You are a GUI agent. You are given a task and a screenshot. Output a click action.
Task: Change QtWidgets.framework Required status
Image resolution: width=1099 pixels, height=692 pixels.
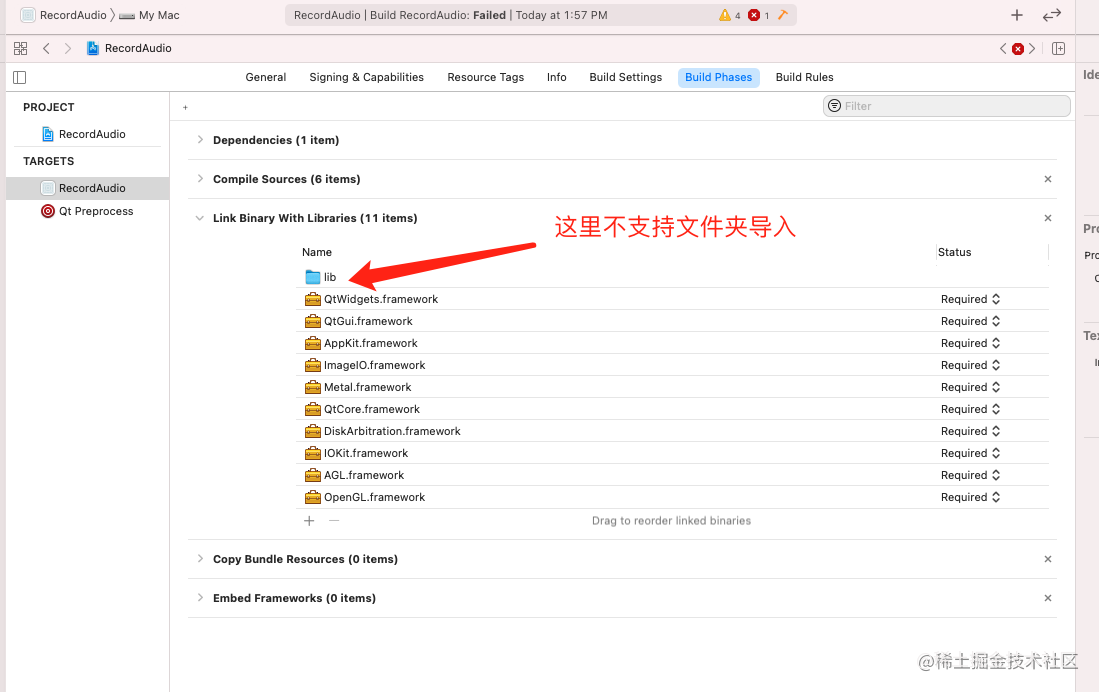coord(970,299)
